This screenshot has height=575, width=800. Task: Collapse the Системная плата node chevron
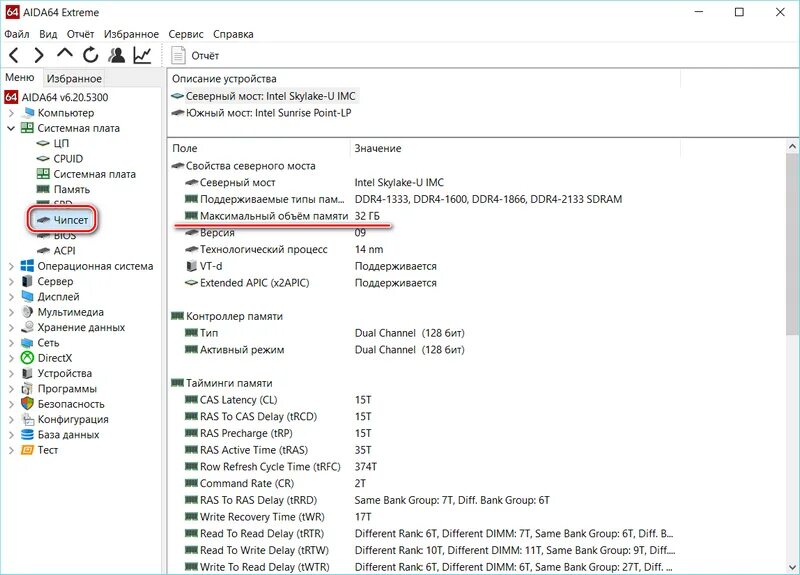click(x=11, y=128)
